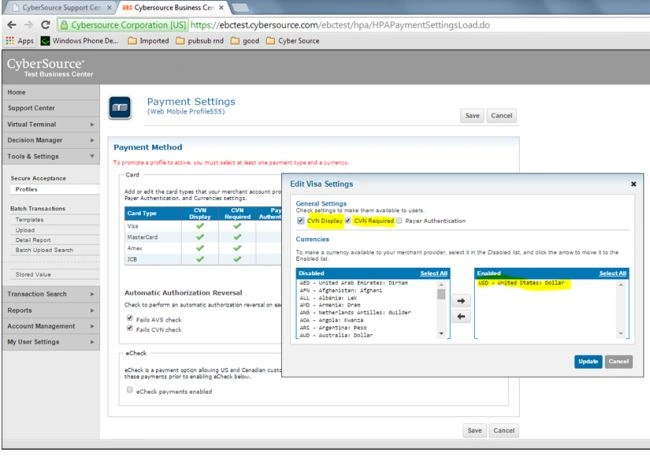
Task: Close the Edit Visa Settings dialog
Action: click(x=633, y=184)
